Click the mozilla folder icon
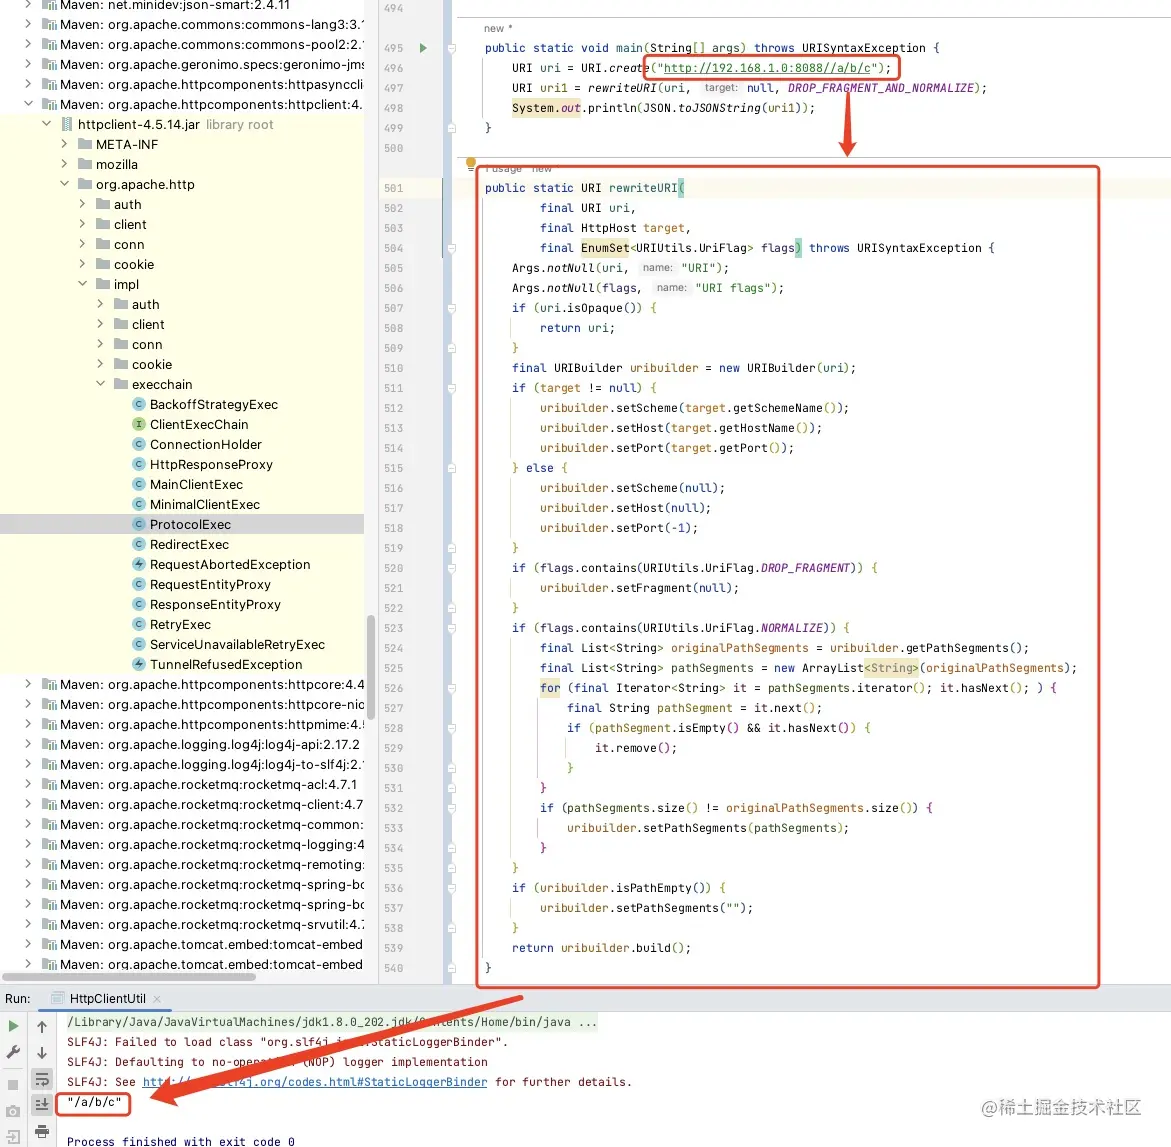 [85, 164]
